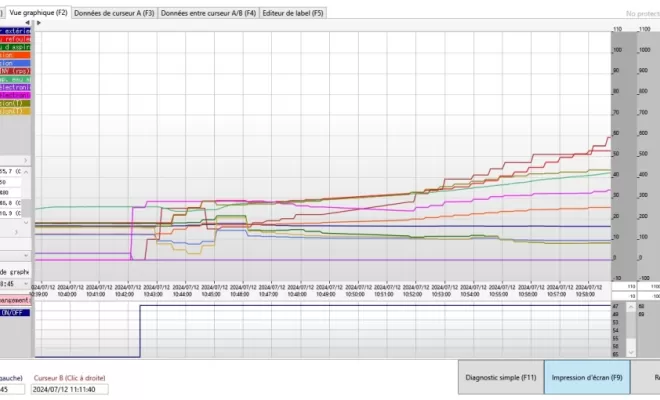This screenshot has height=400, width=660.
Task: Click the left collapse arrow above legend
Action: coord(27,23)
